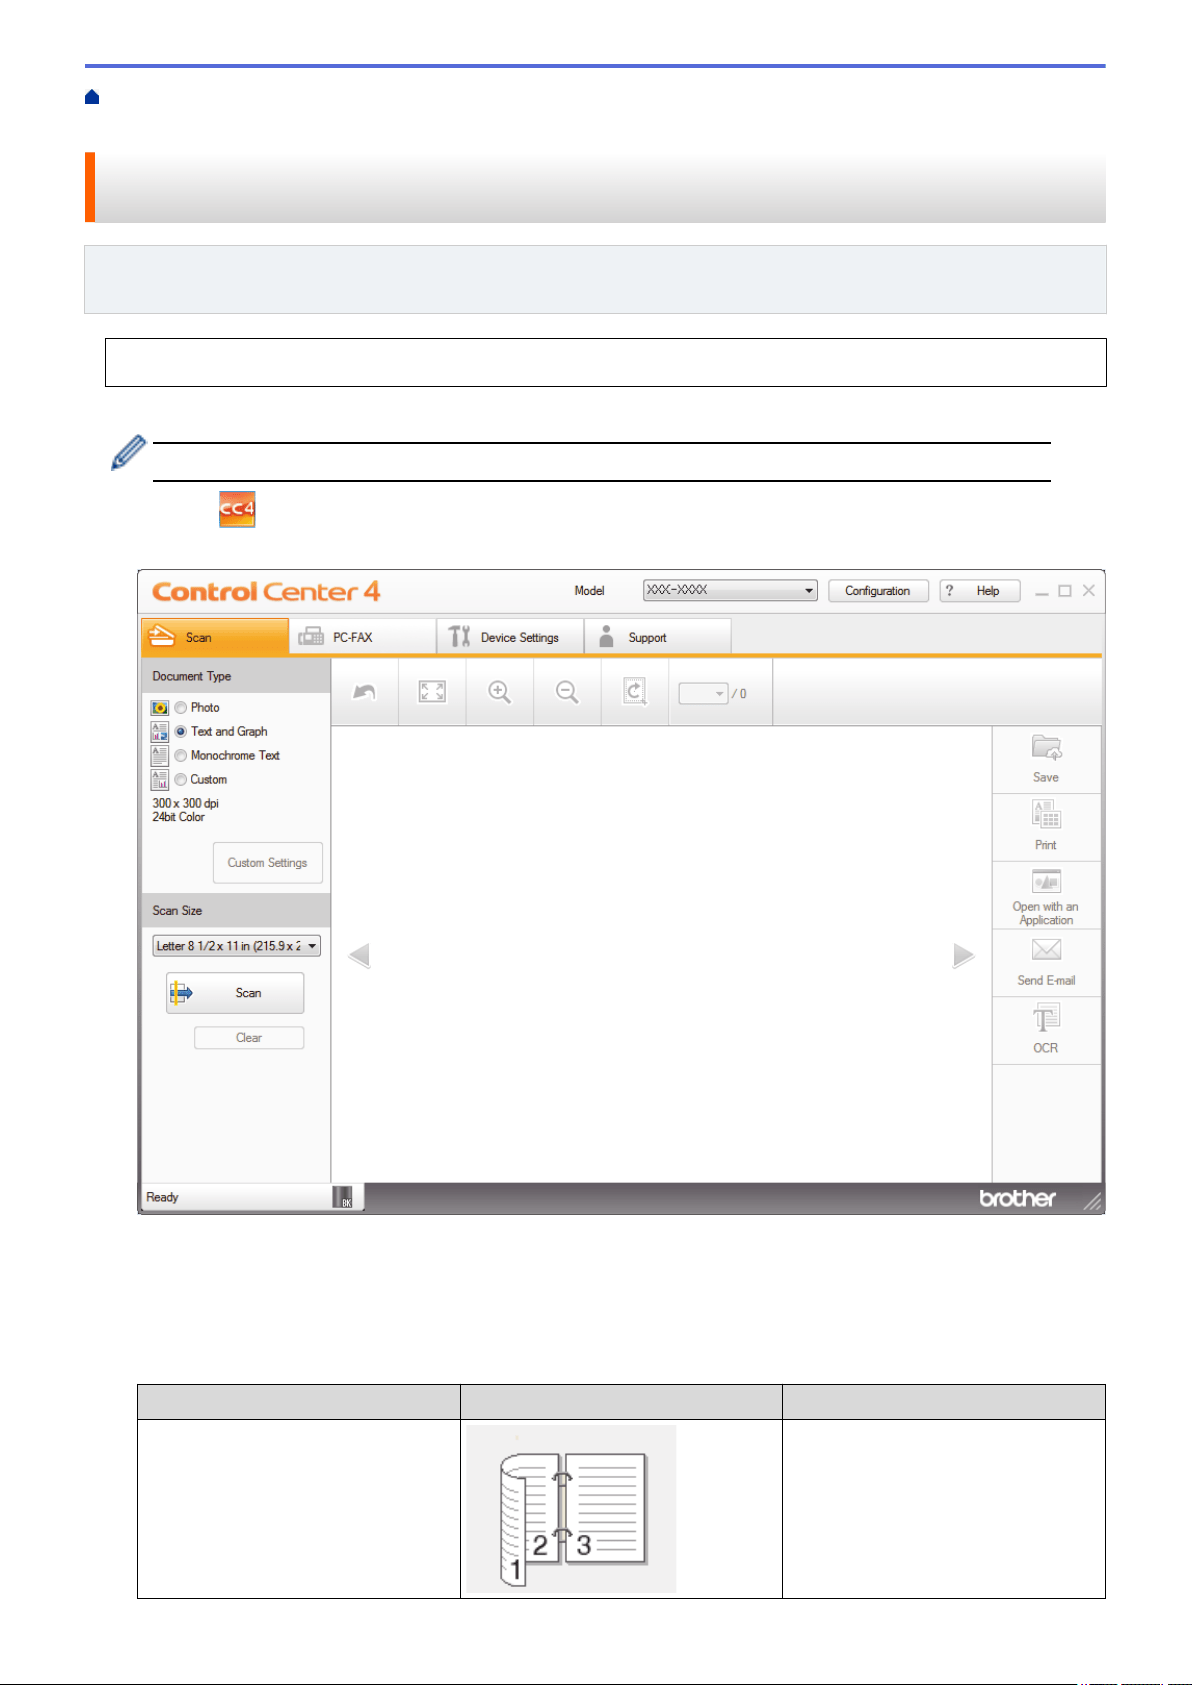This screenshot has width=1192, height=1685.
Task: Click the Support person icon
Action: [x=606, y=636]
